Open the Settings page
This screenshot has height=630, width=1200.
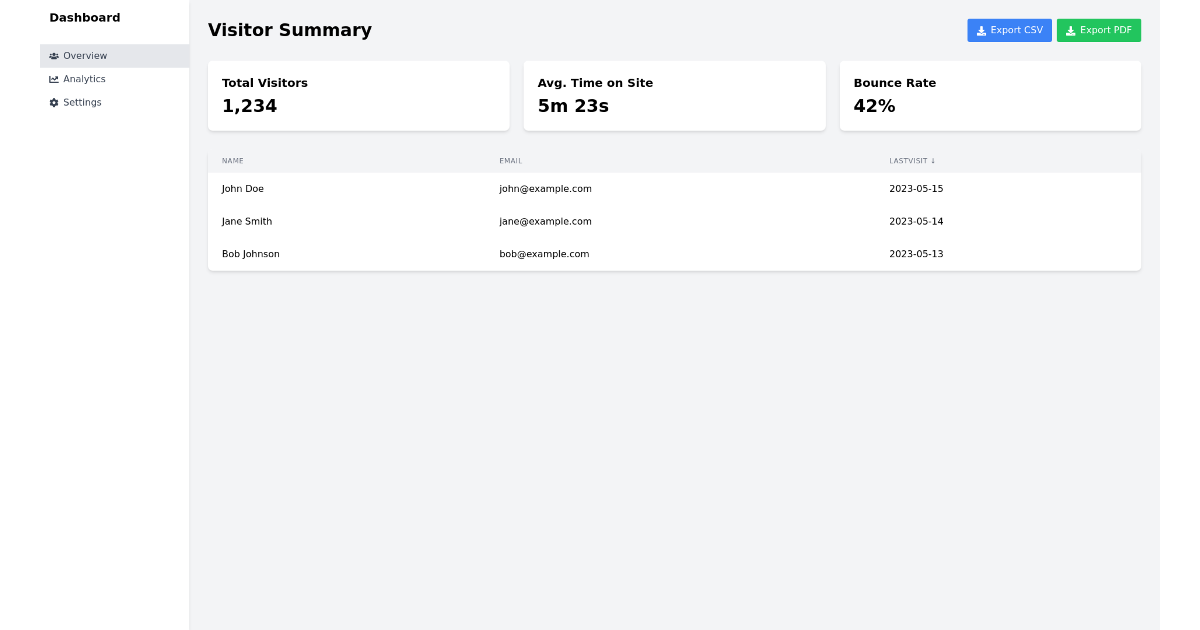point(82,102)
